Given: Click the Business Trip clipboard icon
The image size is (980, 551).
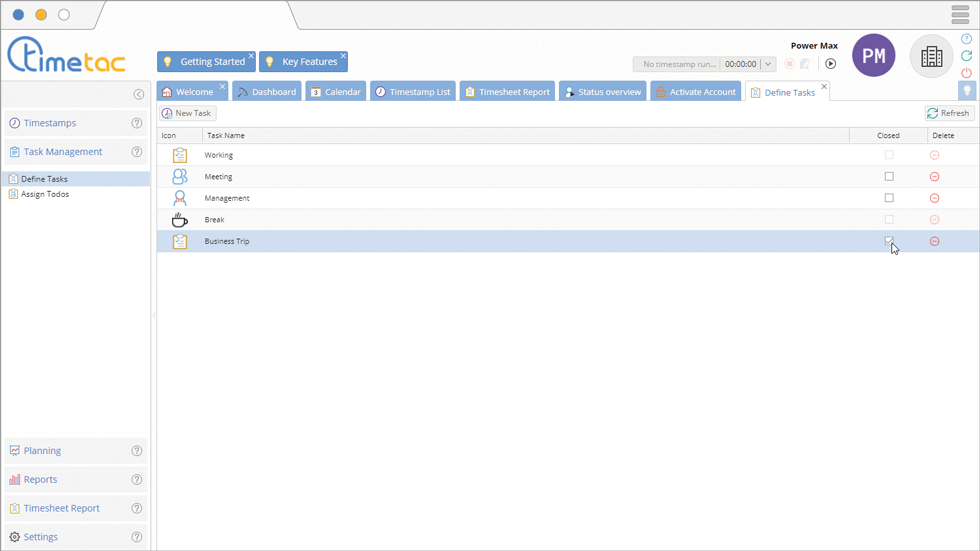Looking at the screenshot, I should (179, 241).
